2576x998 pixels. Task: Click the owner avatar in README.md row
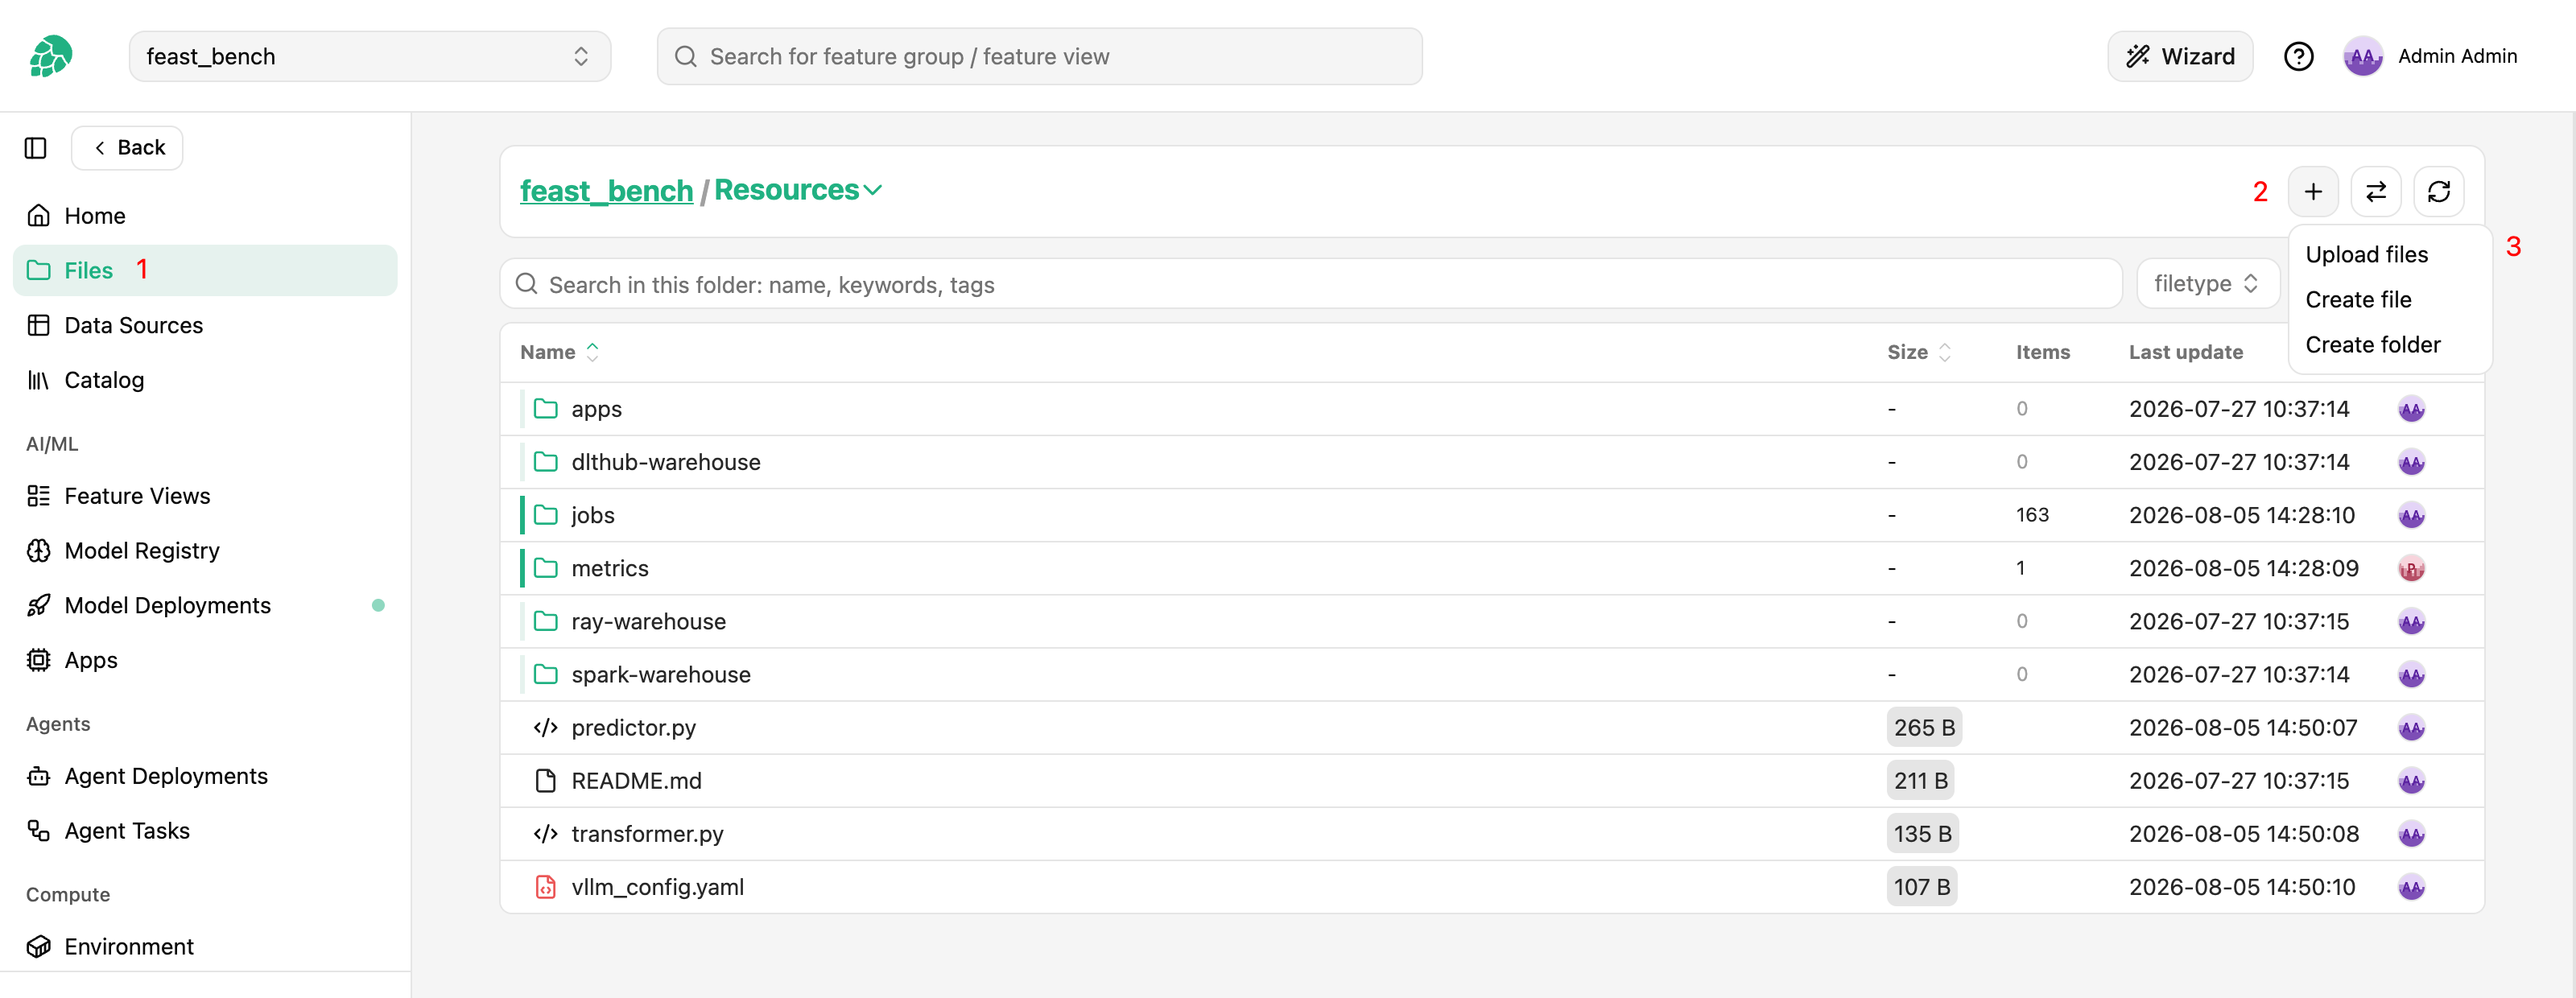(x=2411, y=781)
